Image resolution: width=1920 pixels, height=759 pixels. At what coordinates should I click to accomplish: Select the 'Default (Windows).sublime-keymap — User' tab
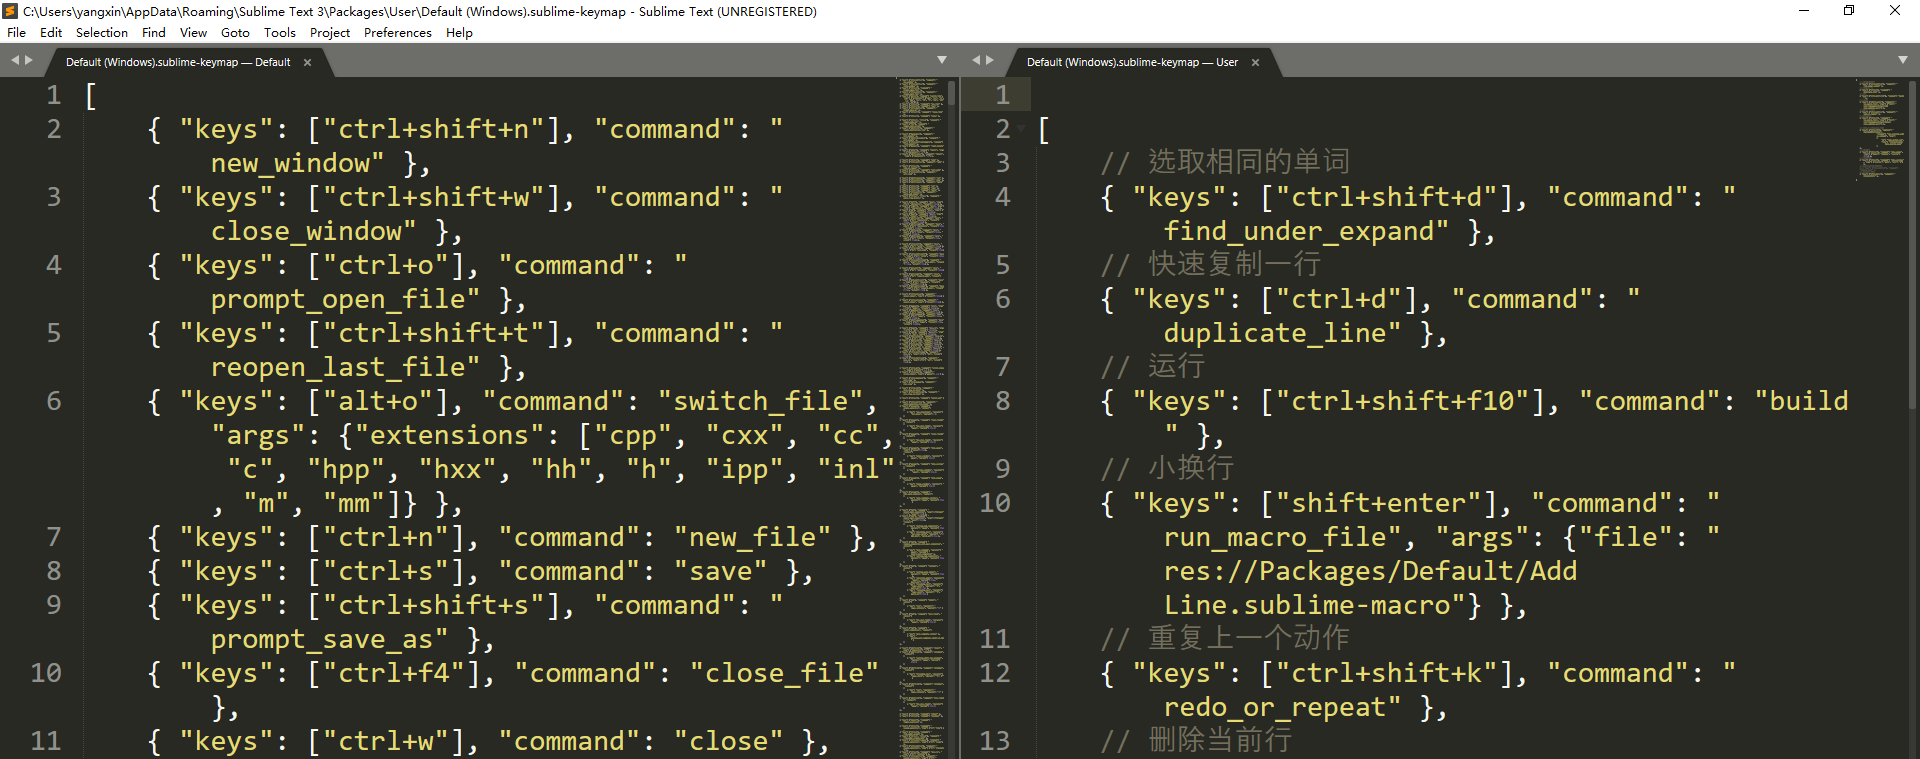pyautogui.click(x=1132, y=62)
